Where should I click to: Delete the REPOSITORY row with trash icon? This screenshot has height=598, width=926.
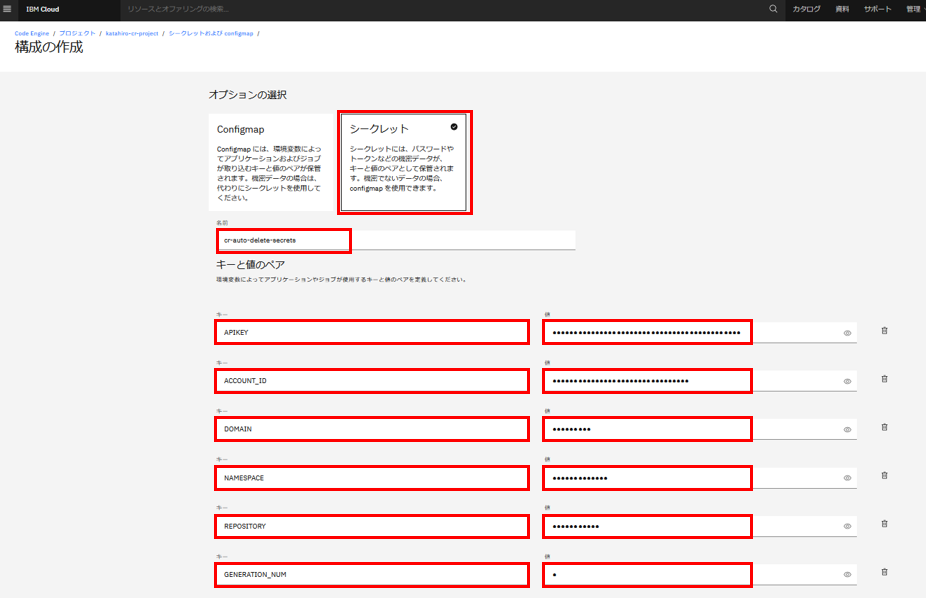pos(884,524)
